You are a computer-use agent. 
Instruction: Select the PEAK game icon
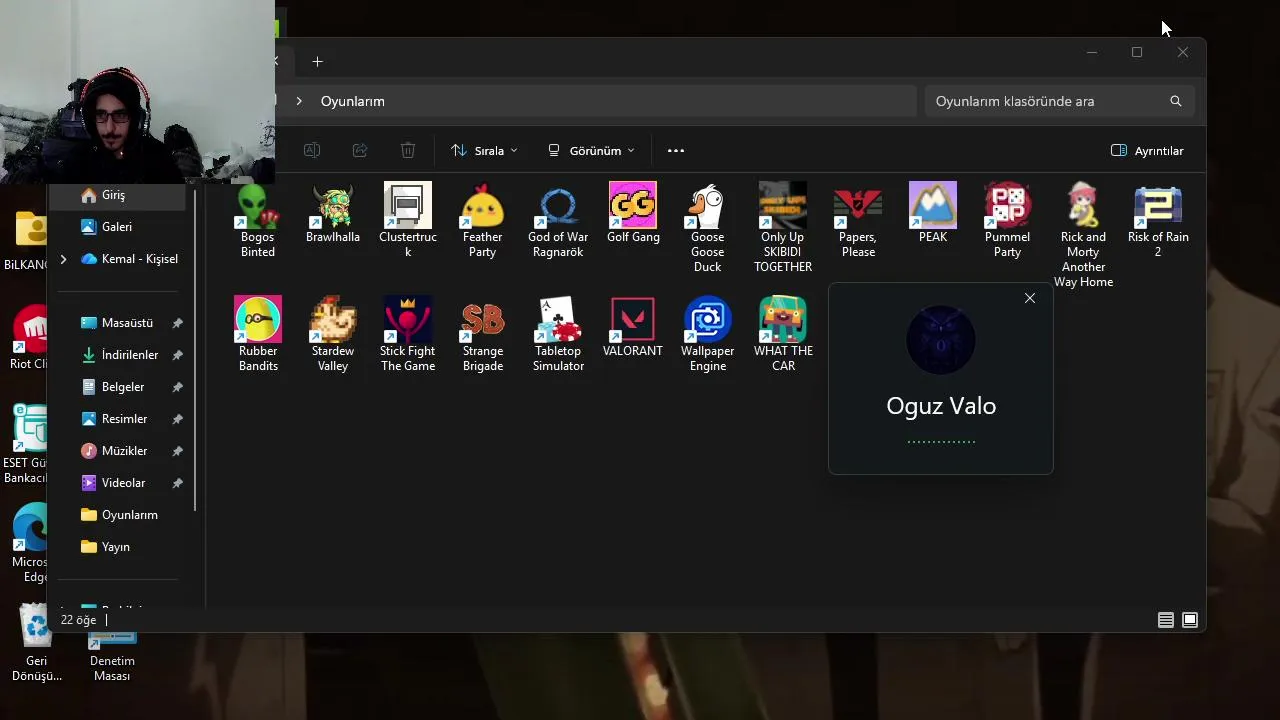click(x=933, y=214)
